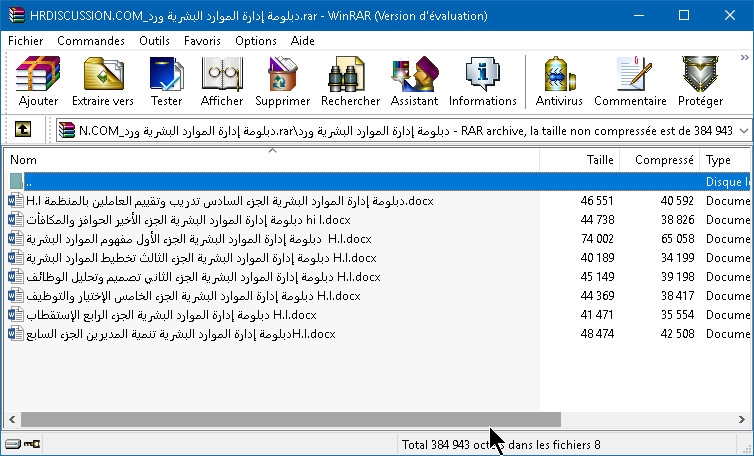Open the Favoris menu
The width and height of the screenshot is (754, 456).
(x=202, y=41)
